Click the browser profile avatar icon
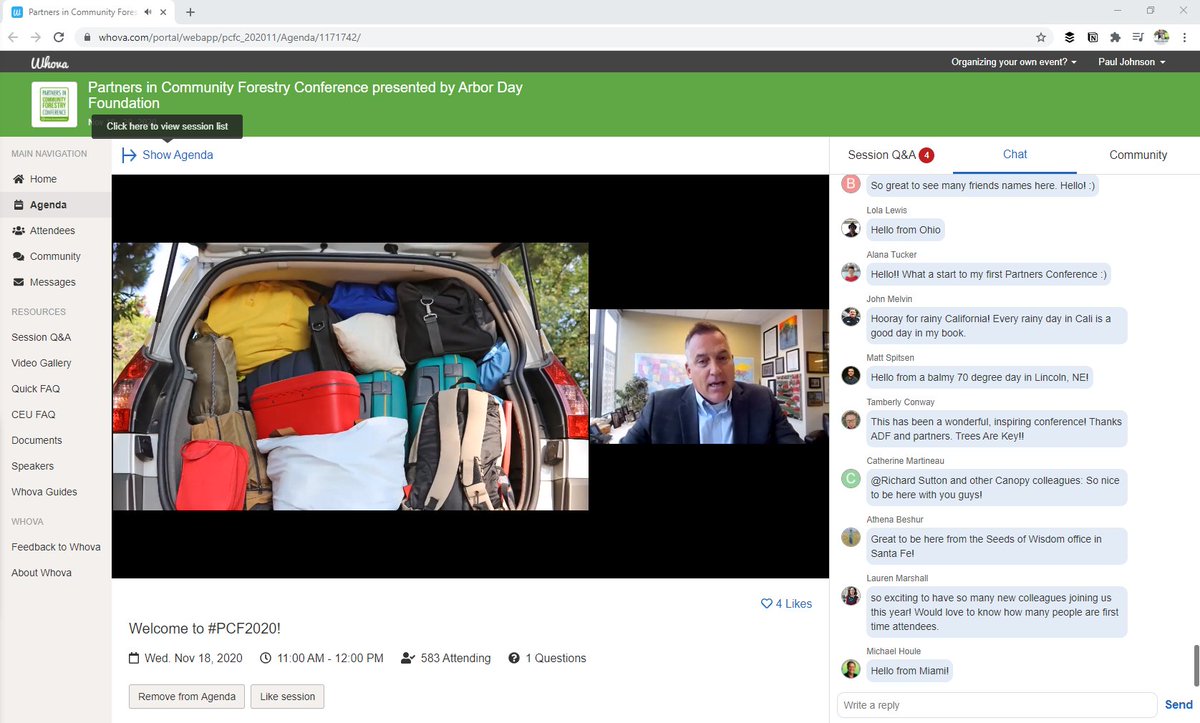 (1161, 37)
